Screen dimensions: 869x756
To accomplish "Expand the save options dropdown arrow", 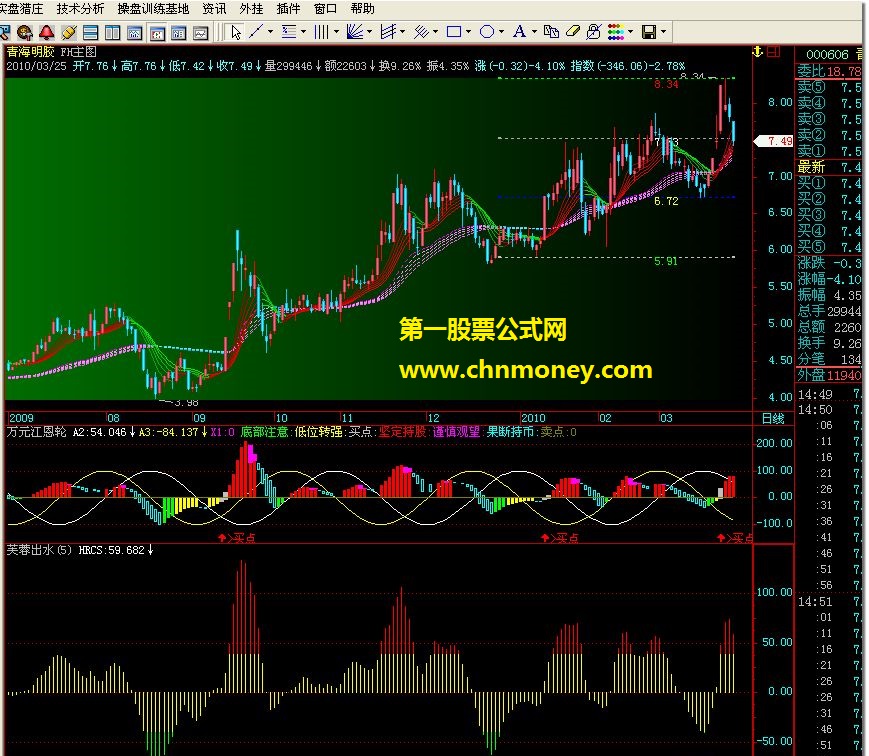I will [663, 32].
